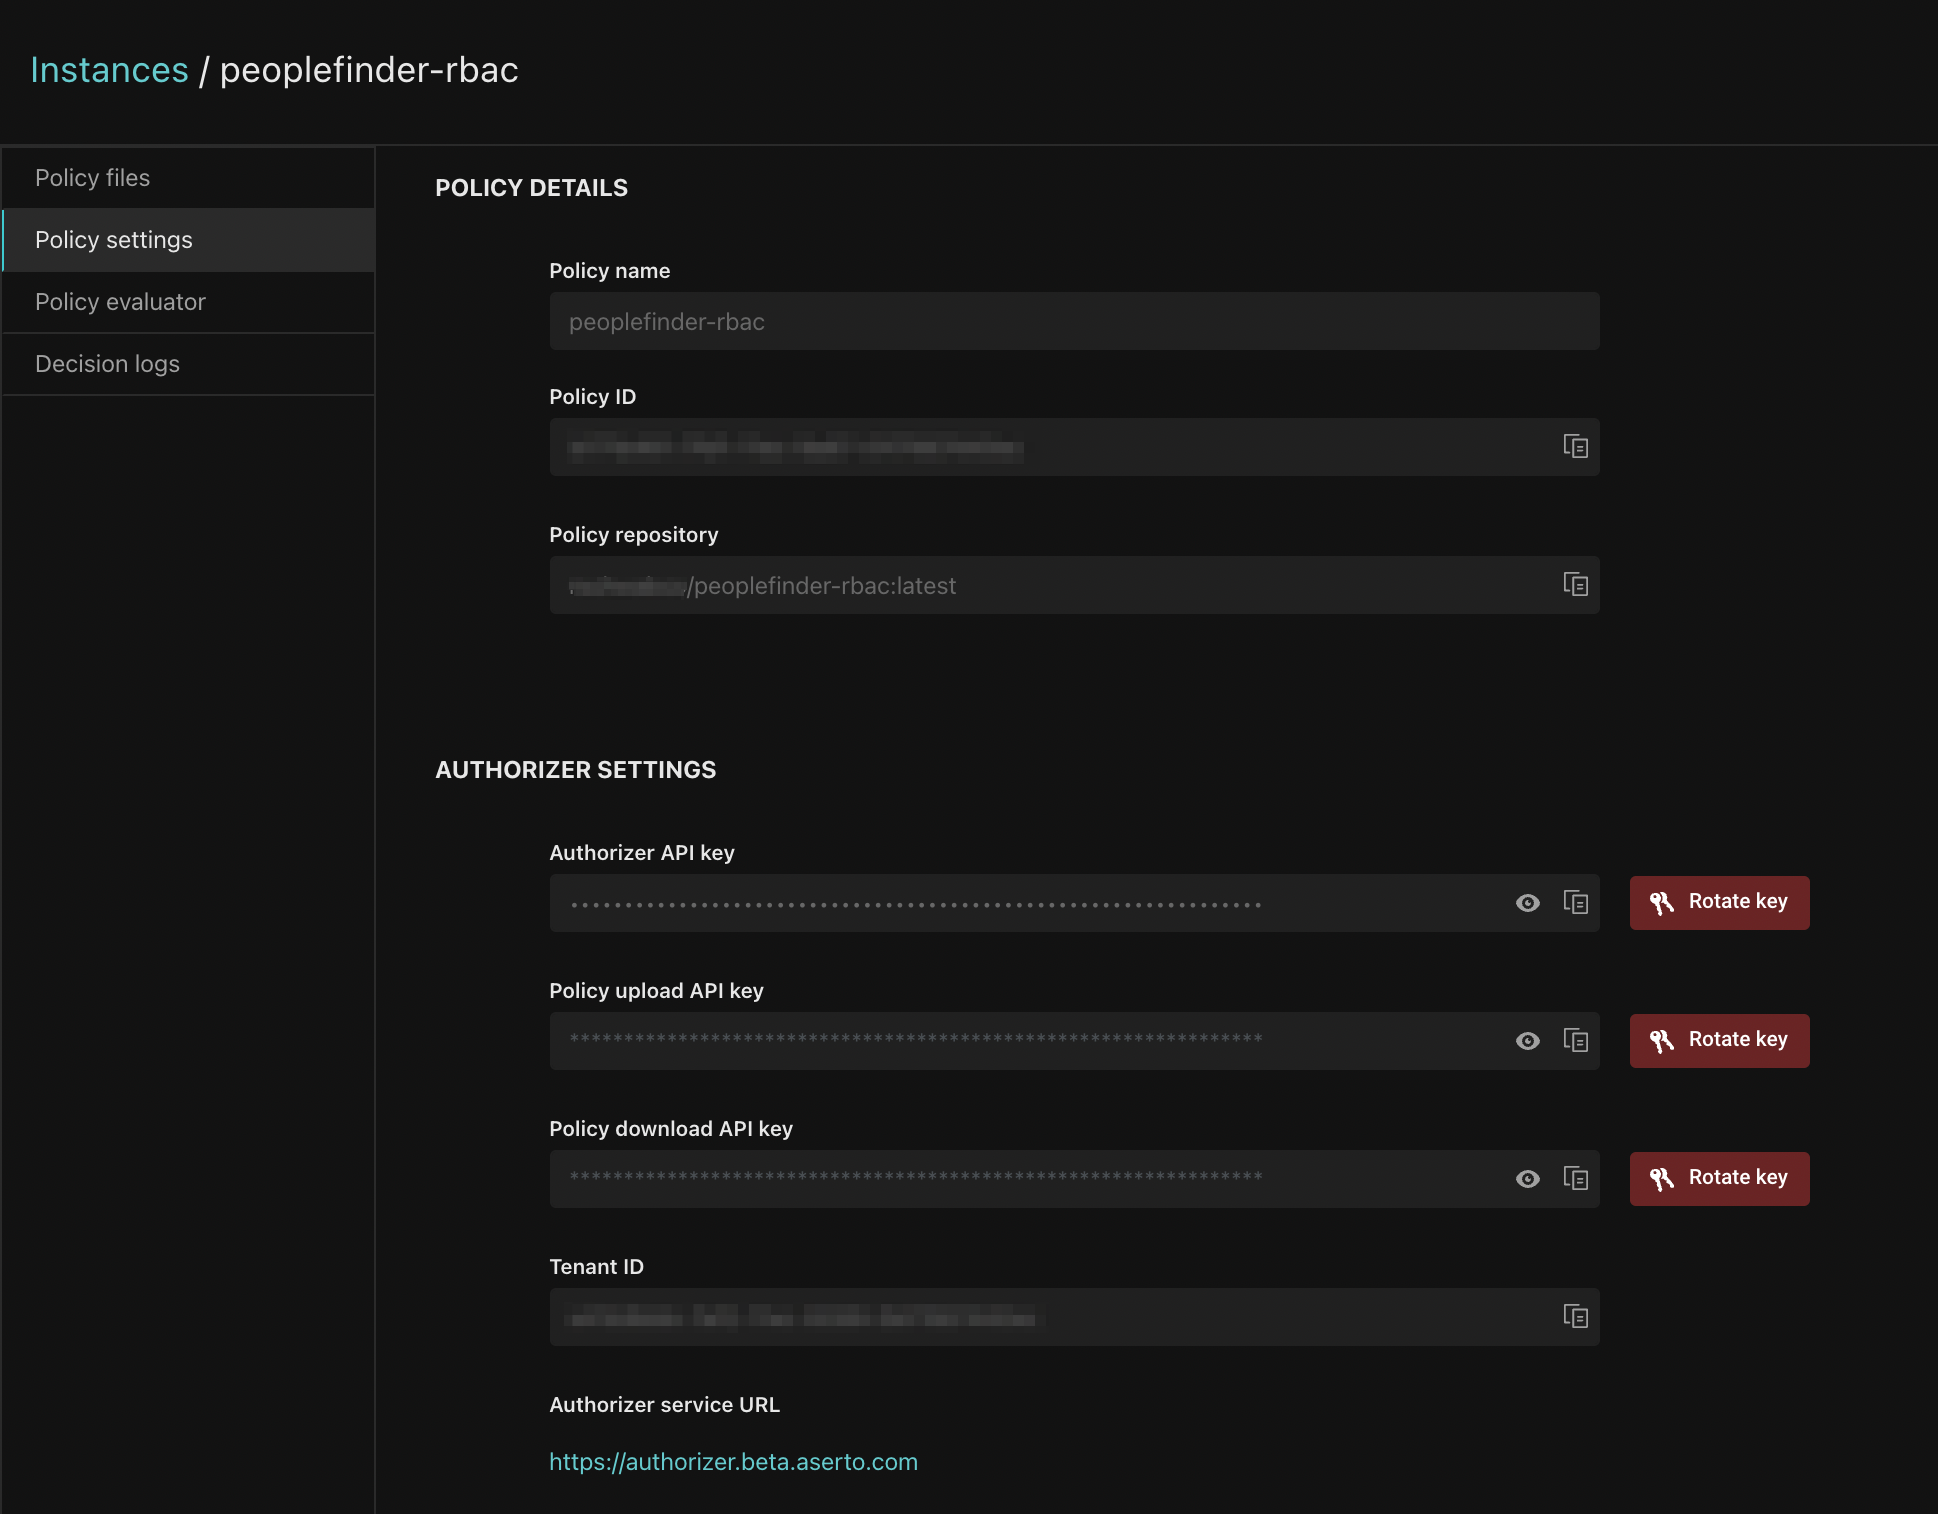Rotate the Policy download API key
This screenshot has height=1514, width=1938.
coord(1719,1178)
